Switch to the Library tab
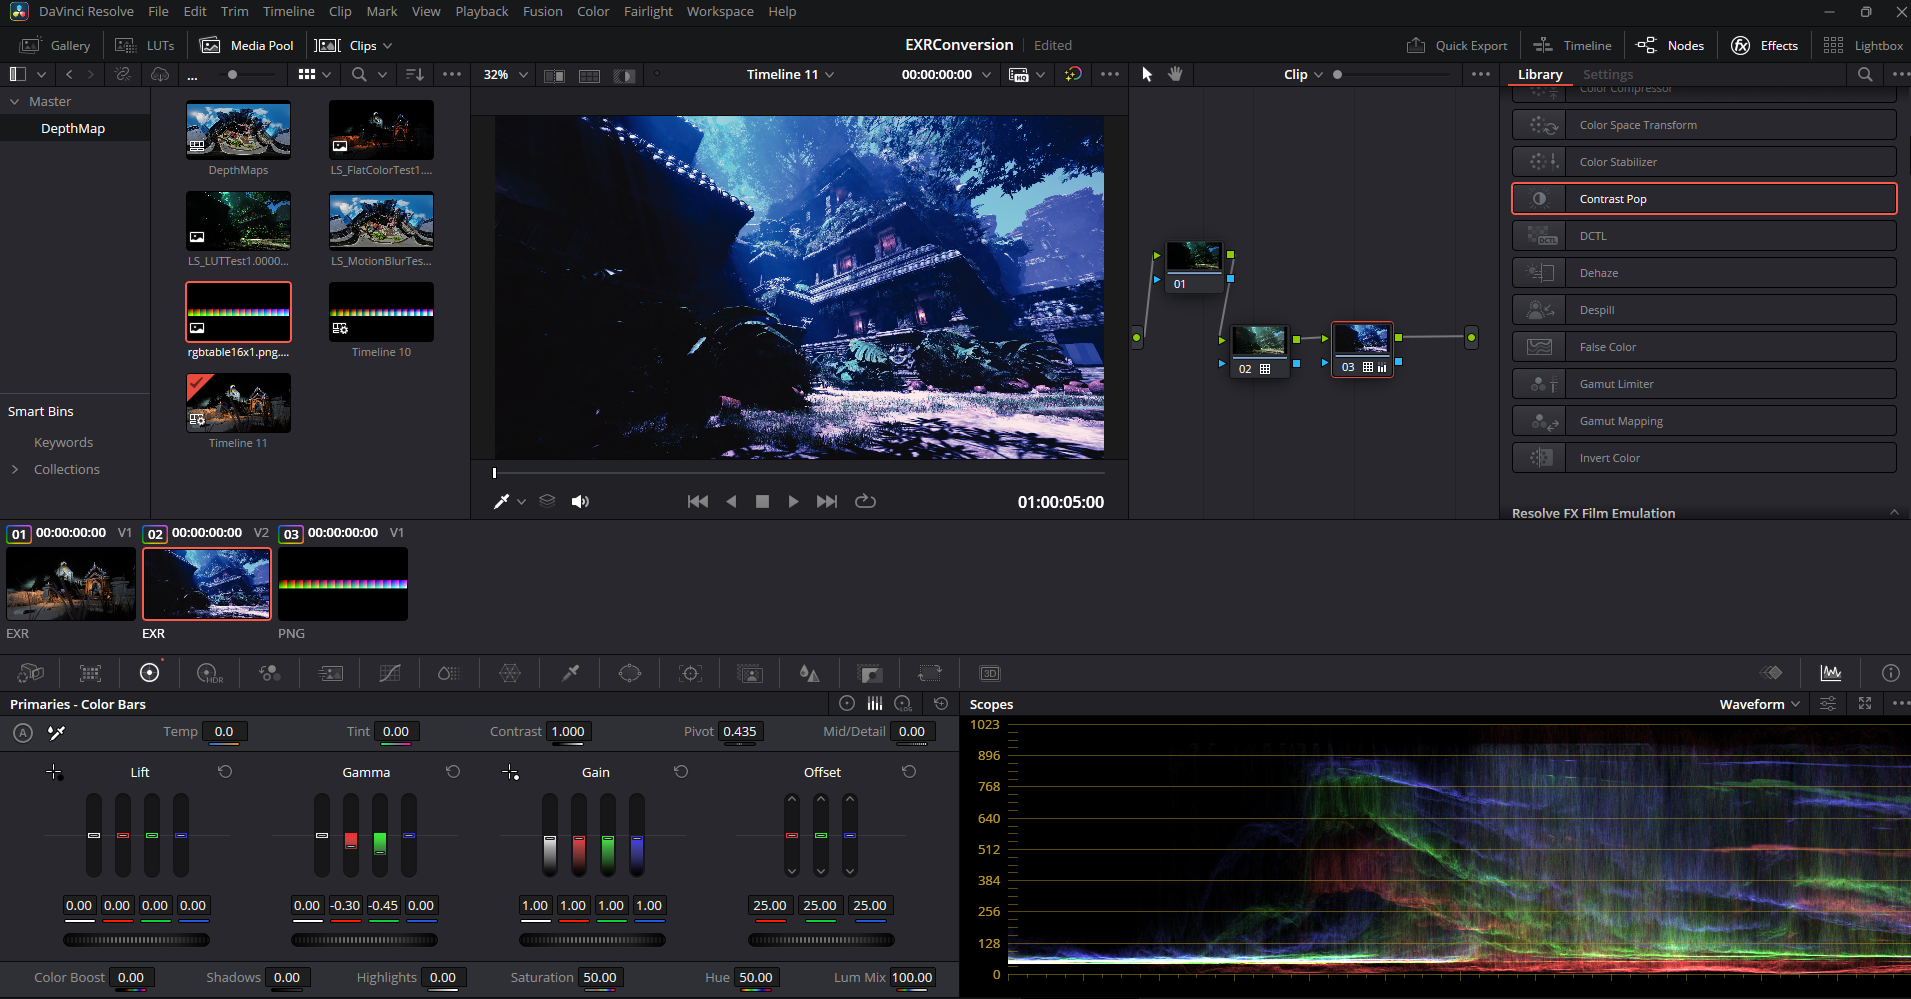The height and width of the screenshot is (999, 1911). 1540,74
